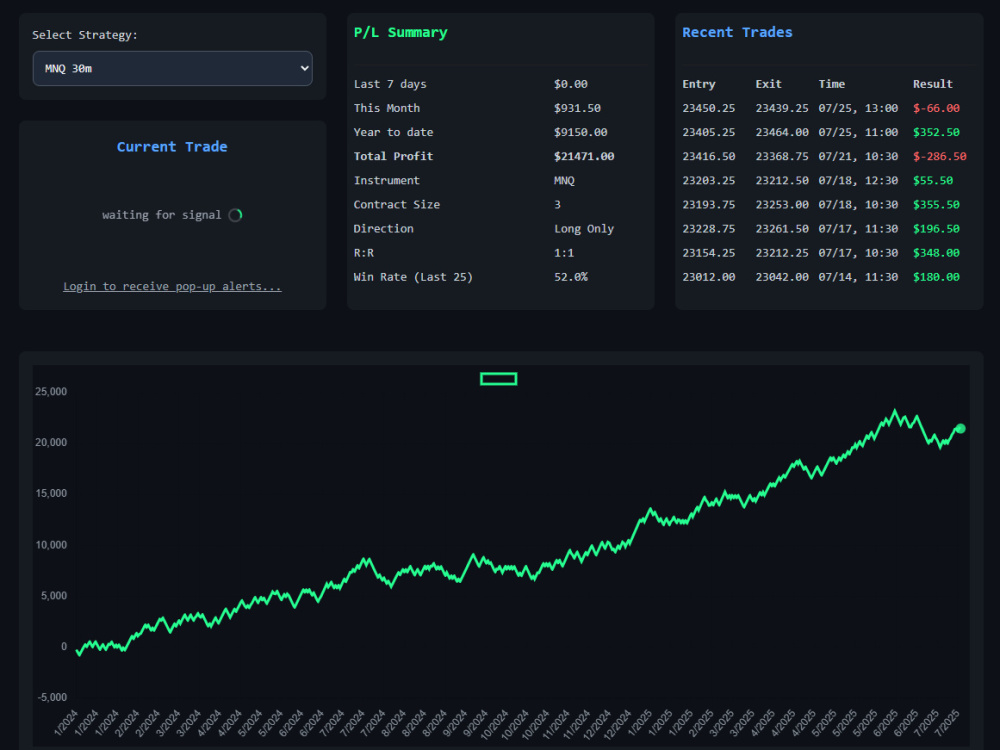Click the exit price 23464.00
Screen dimensions: 1000x750
(782, 132)
